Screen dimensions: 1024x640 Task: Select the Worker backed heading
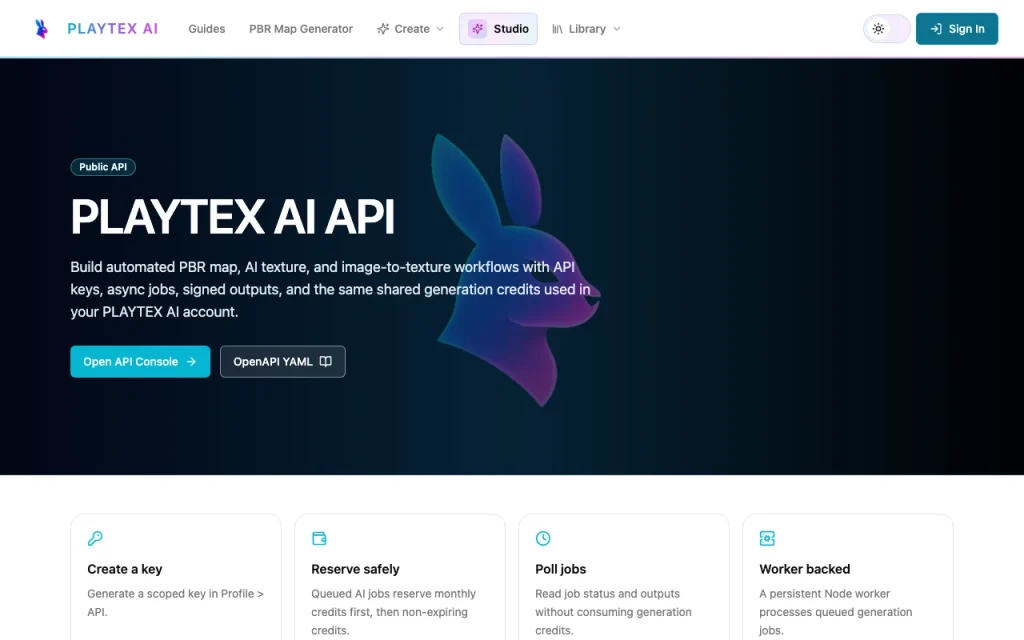[805, 569]
